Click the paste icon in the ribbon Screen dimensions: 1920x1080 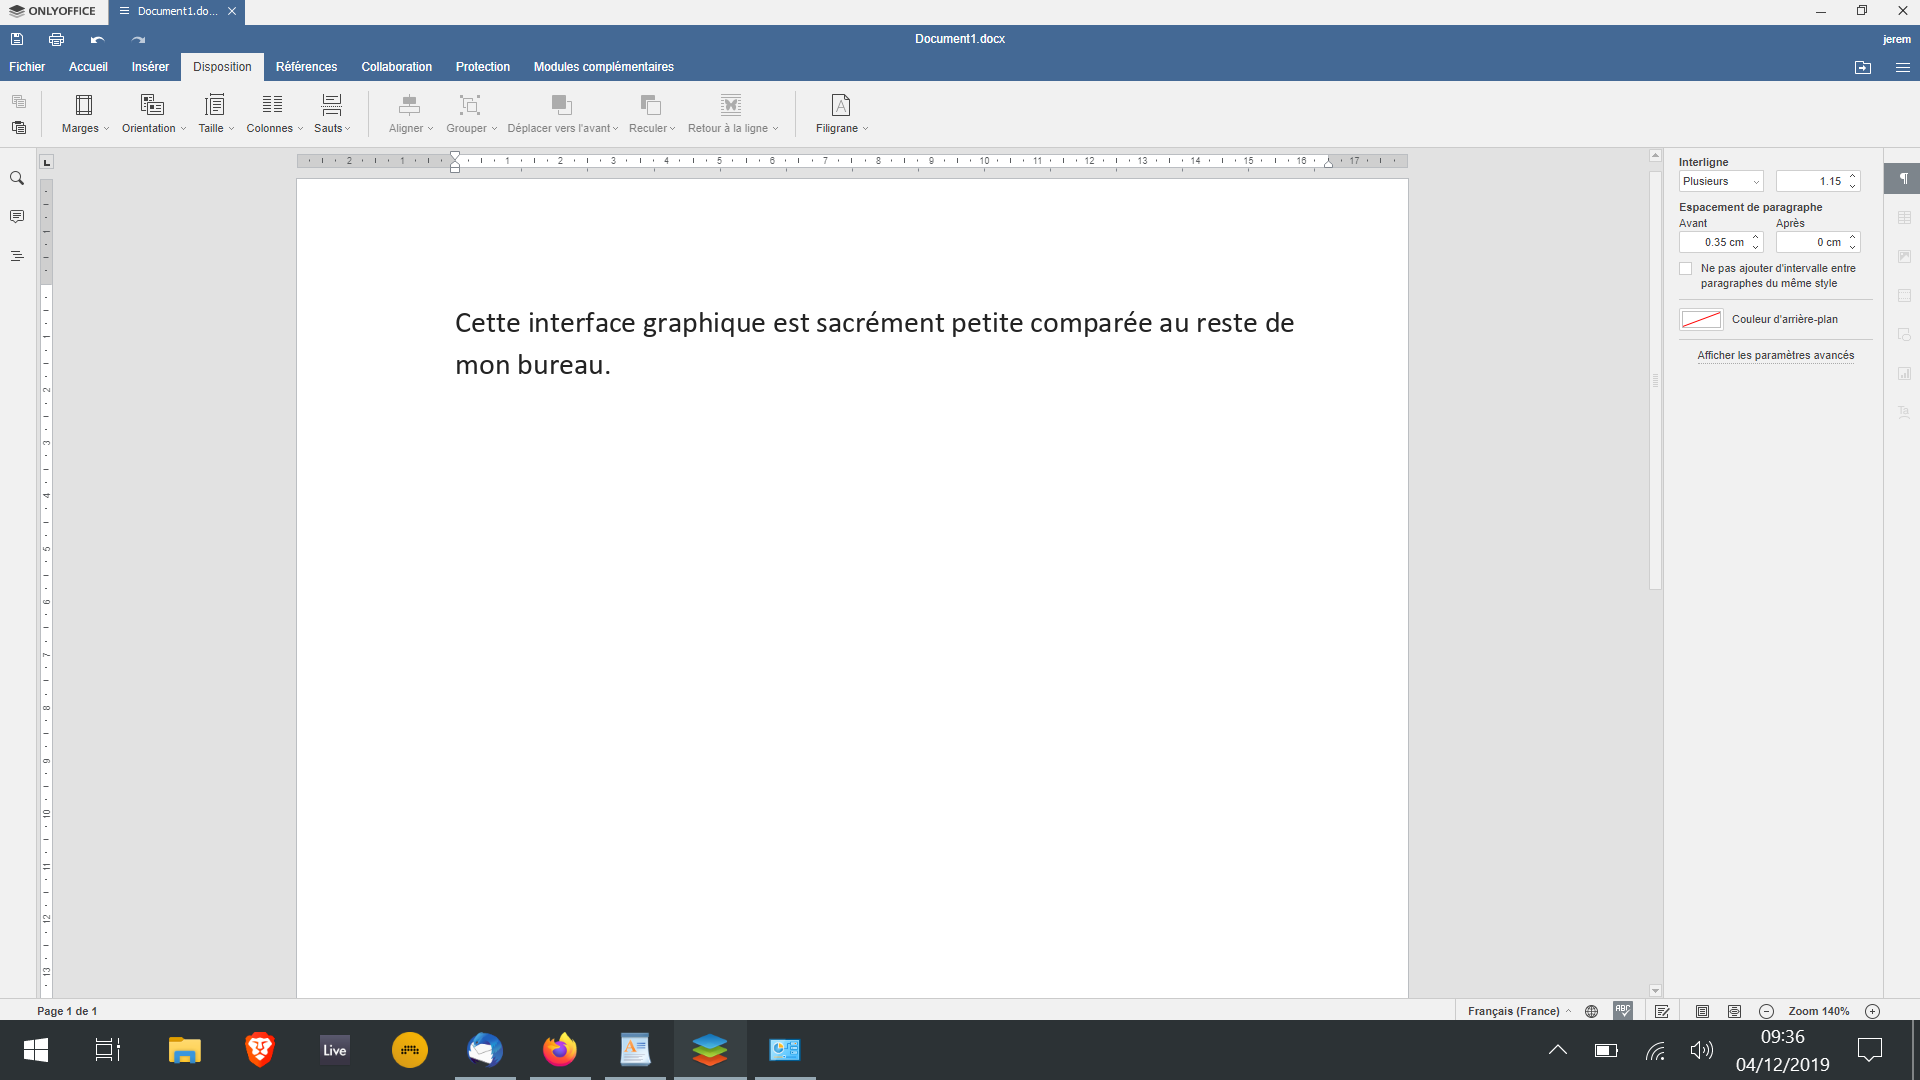pos(19,127)
